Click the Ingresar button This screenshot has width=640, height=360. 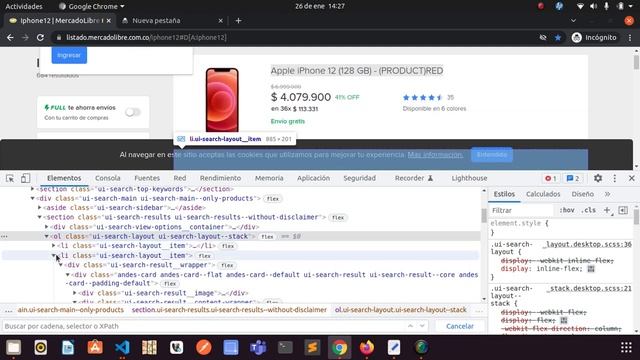pos(69,55)
